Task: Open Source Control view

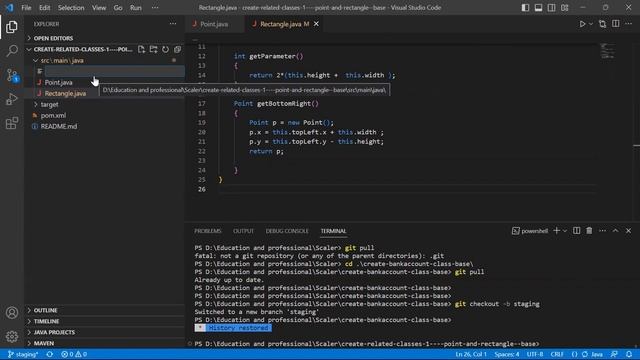Action: [x=12, y=75]
